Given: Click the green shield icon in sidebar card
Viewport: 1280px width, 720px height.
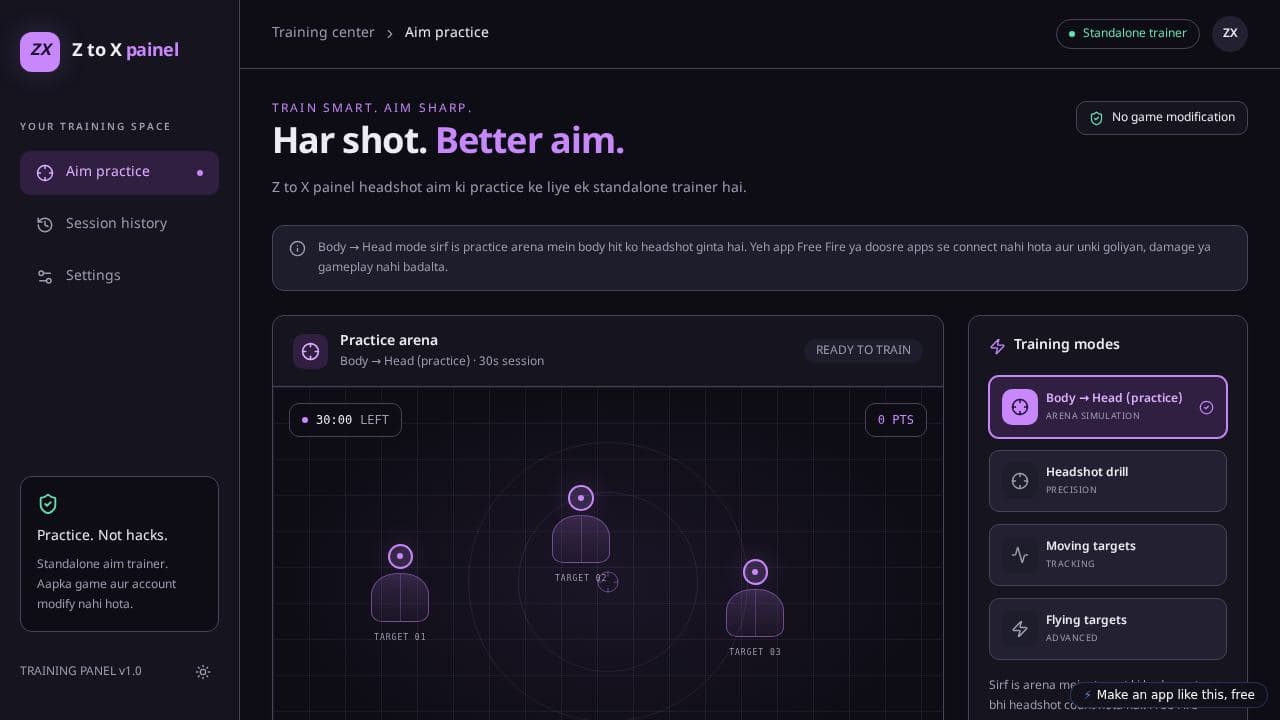Looking at the screenshot, I should [48, 504].
